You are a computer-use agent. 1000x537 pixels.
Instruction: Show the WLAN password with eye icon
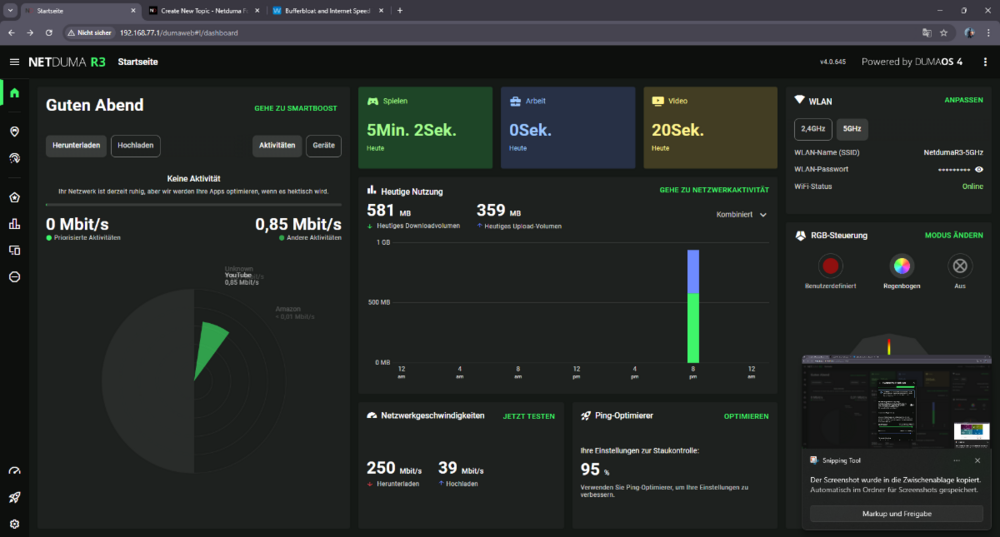coord(979,169)
